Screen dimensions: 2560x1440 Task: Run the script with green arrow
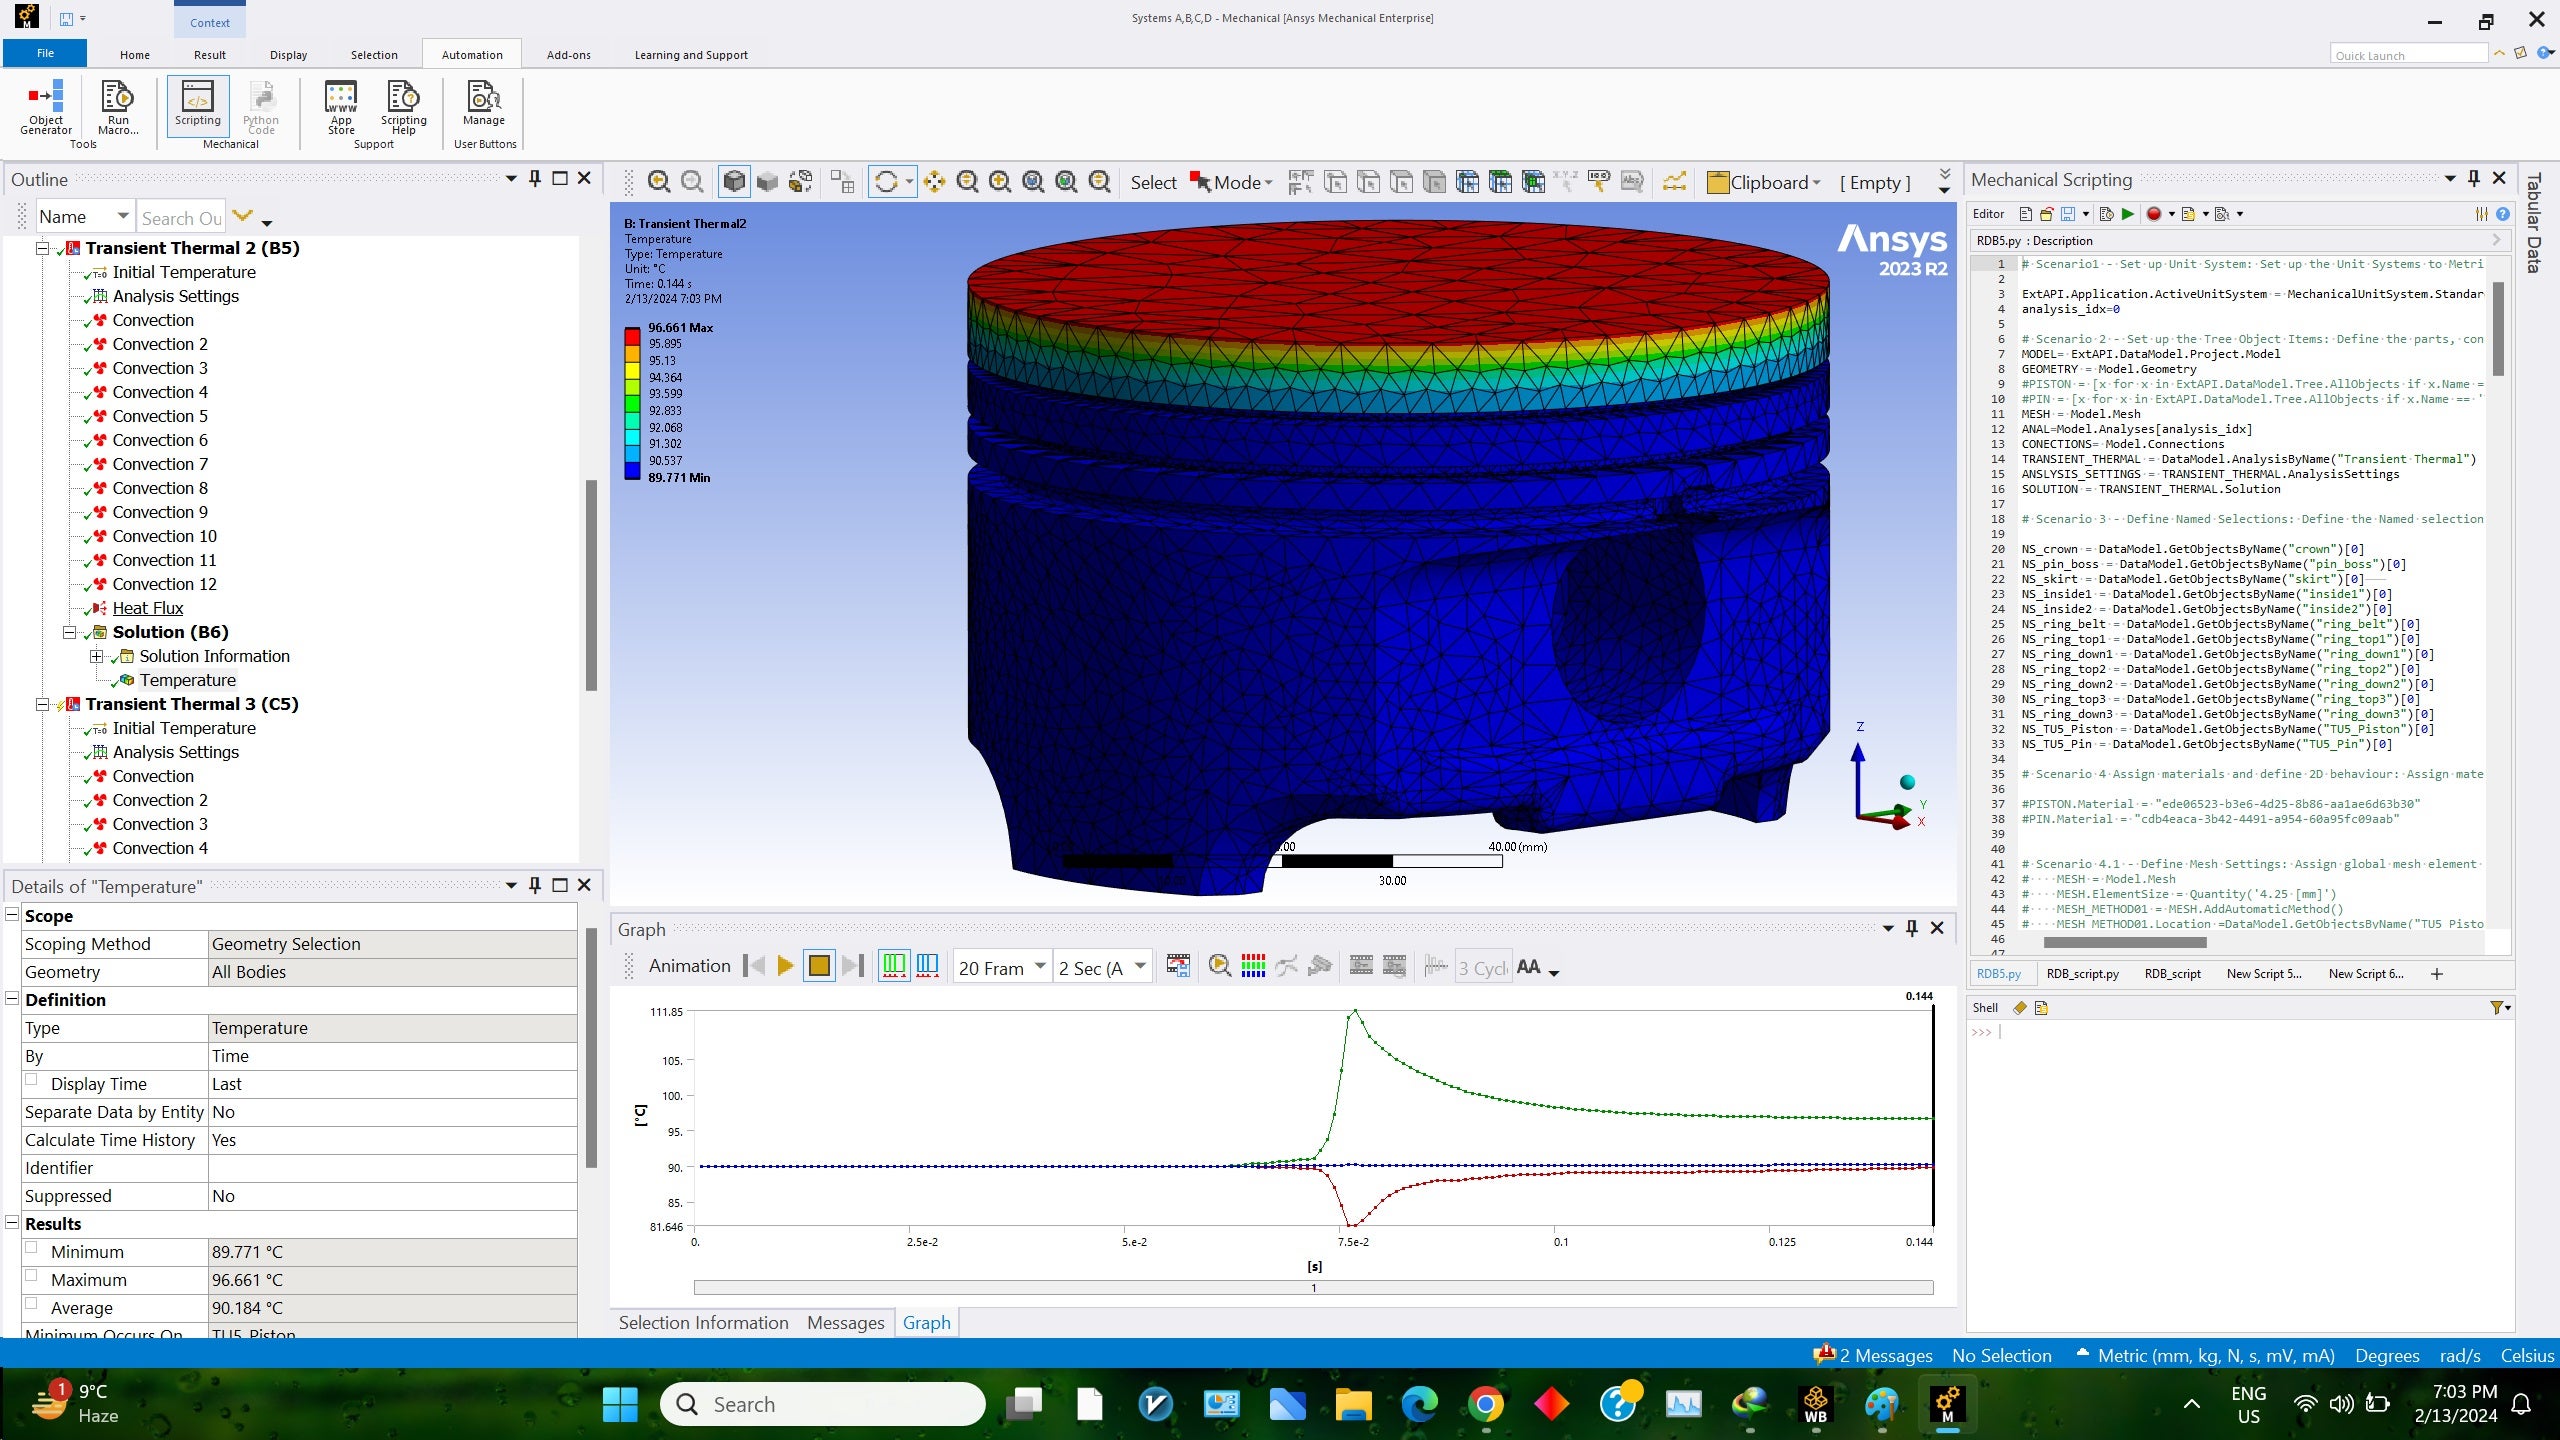click(2128, 214)
